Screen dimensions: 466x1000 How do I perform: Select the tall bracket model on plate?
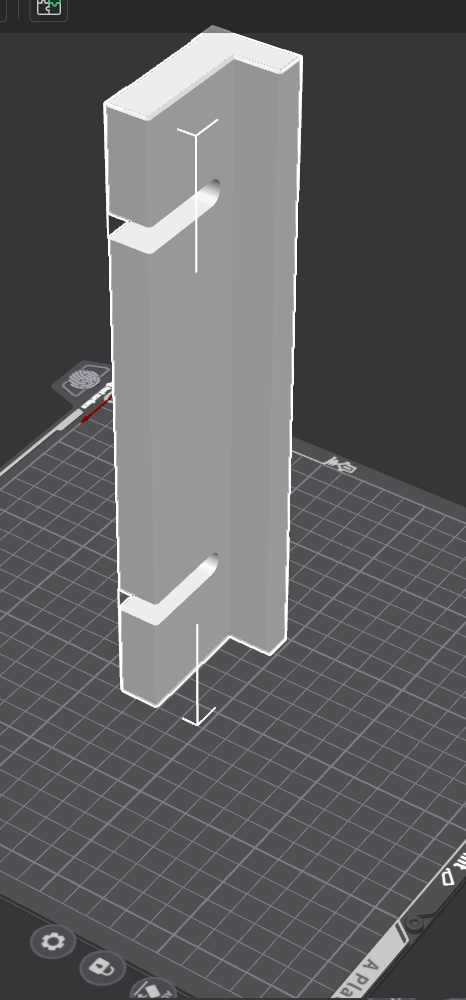point(203,367)
